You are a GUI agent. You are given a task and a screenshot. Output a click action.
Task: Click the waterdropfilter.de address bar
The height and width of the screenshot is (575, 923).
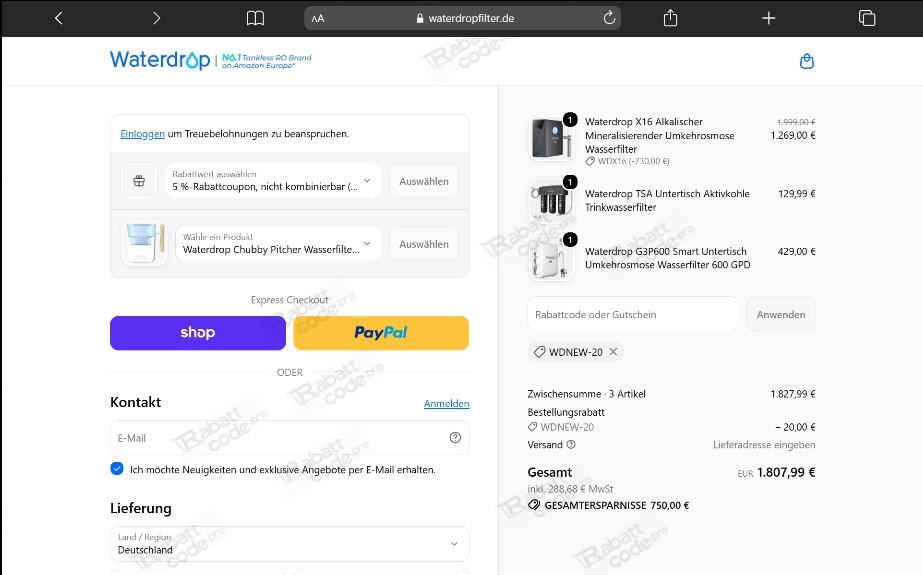pyautogui.click(x=462, y=18)
